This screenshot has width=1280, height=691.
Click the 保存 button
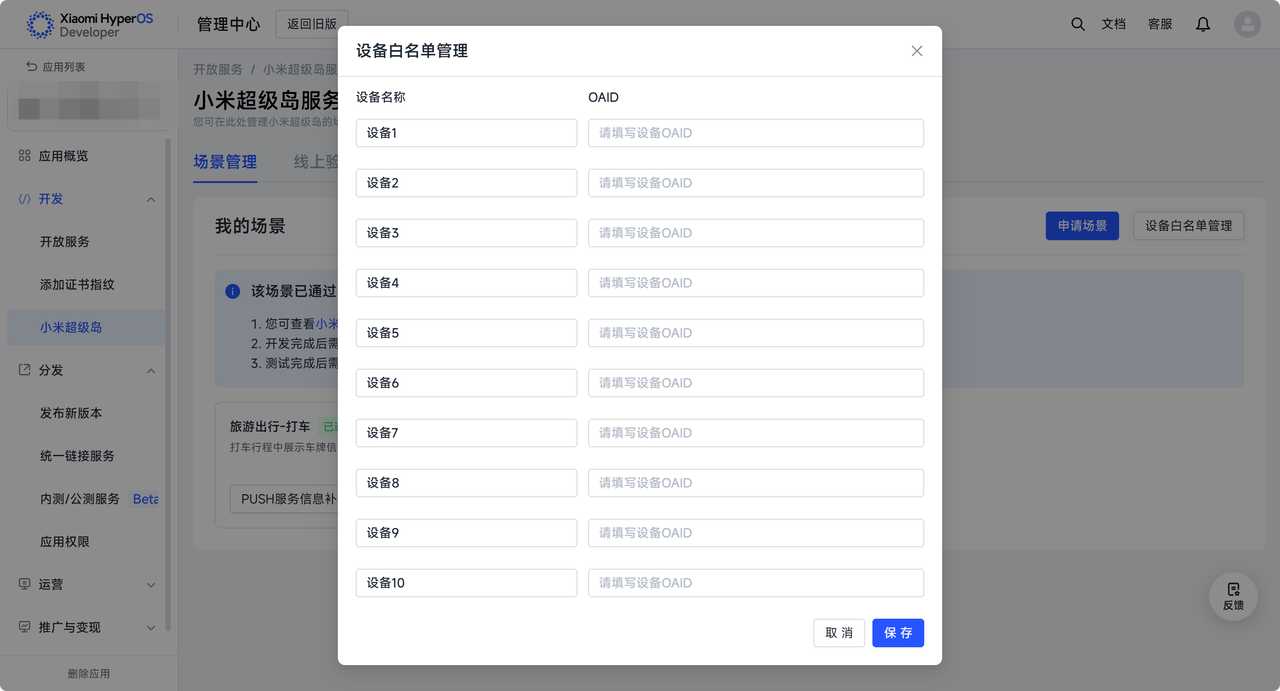click(897, 633)
